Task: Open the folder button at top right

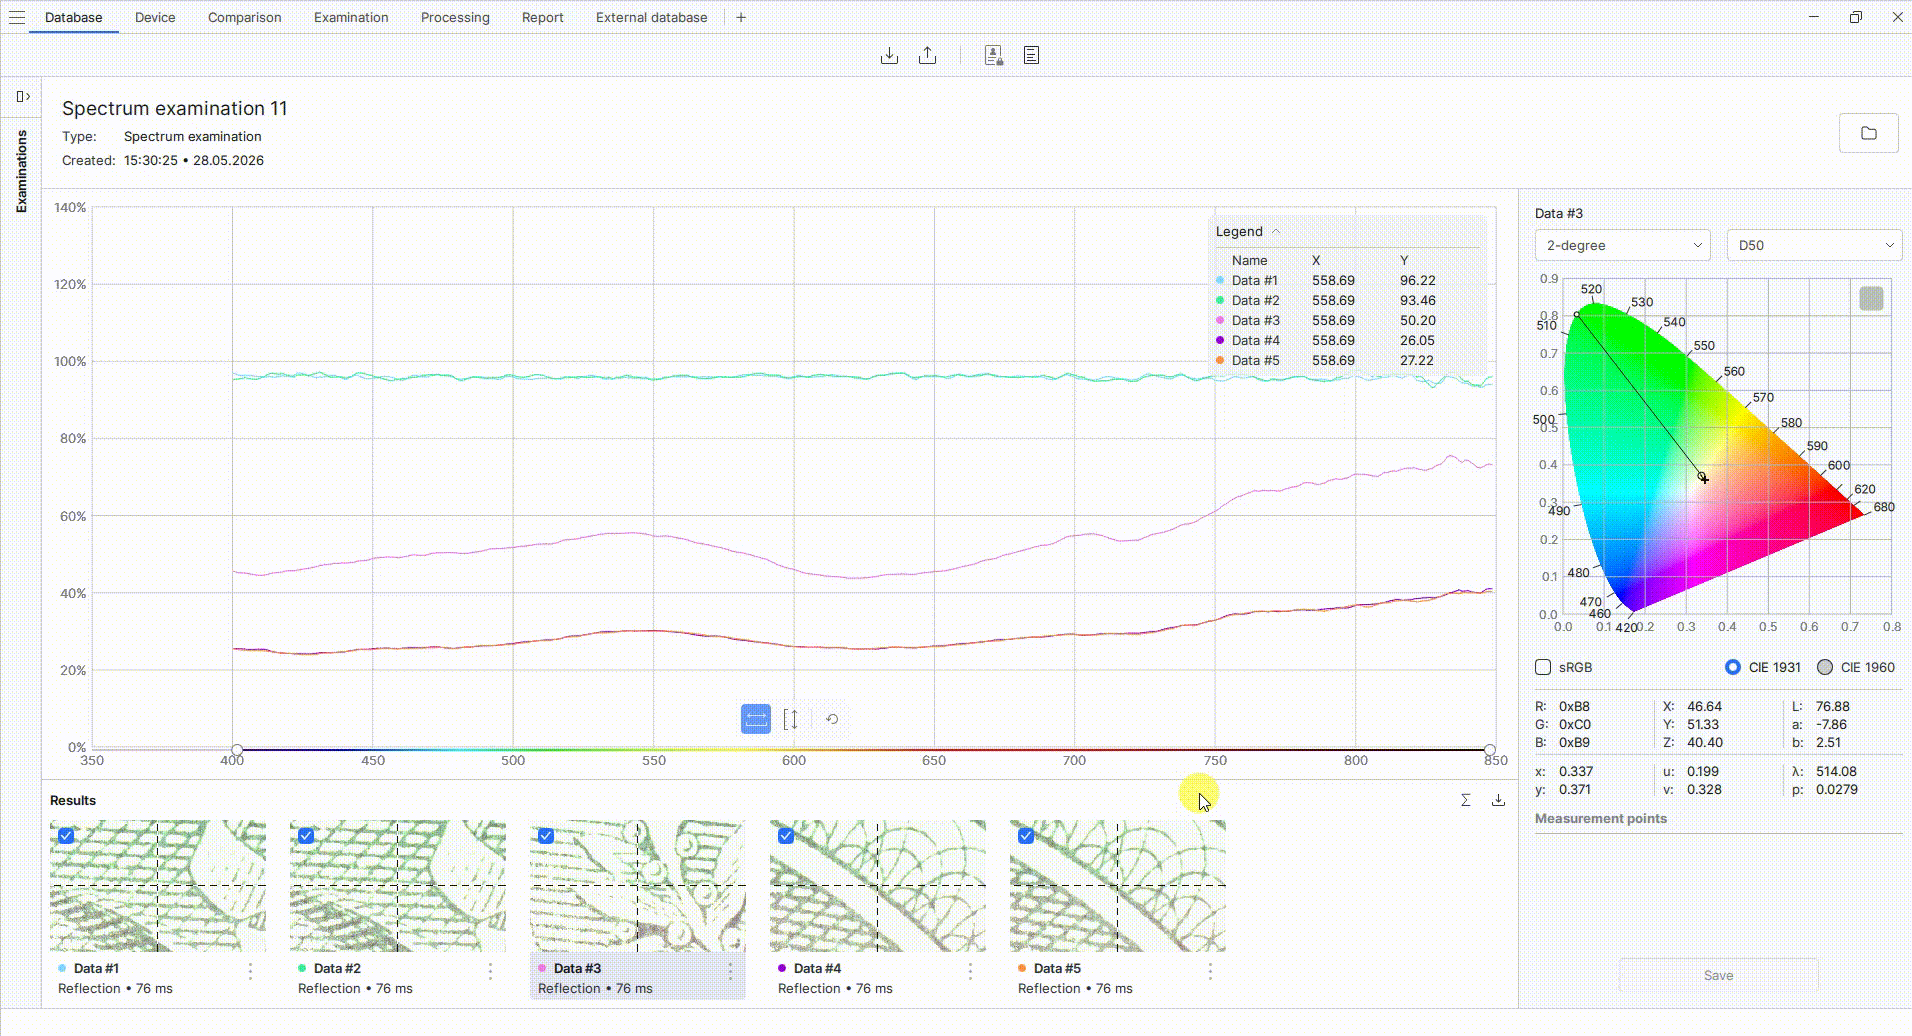Action: 1868,133
